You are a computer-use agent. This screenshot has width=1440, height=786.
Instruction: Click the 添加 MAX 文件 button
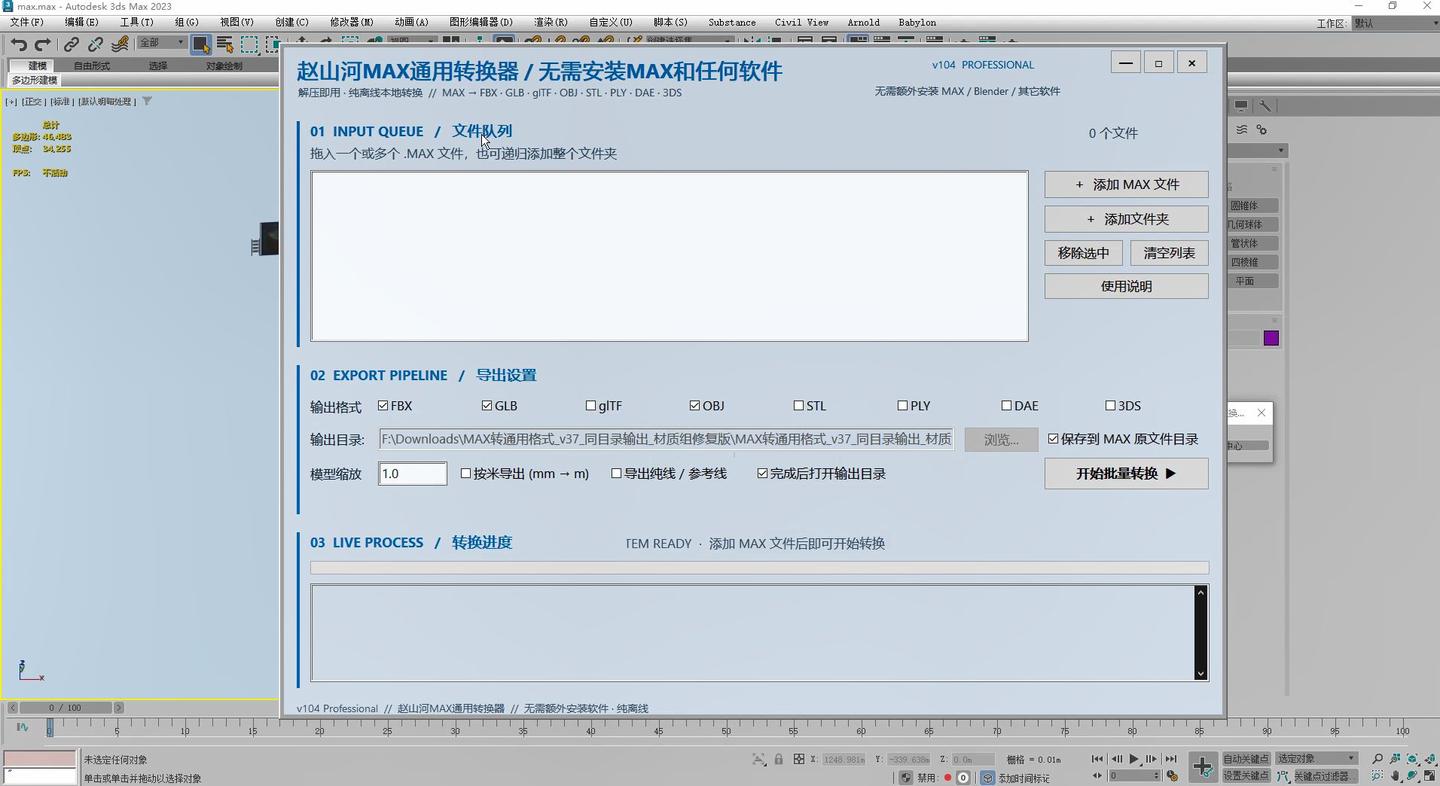tap(1126, 185)
